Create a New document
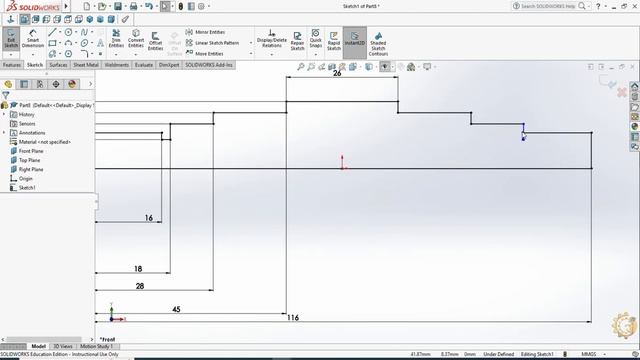The height and width of the screenshot is (360, 640). (87, 6)
